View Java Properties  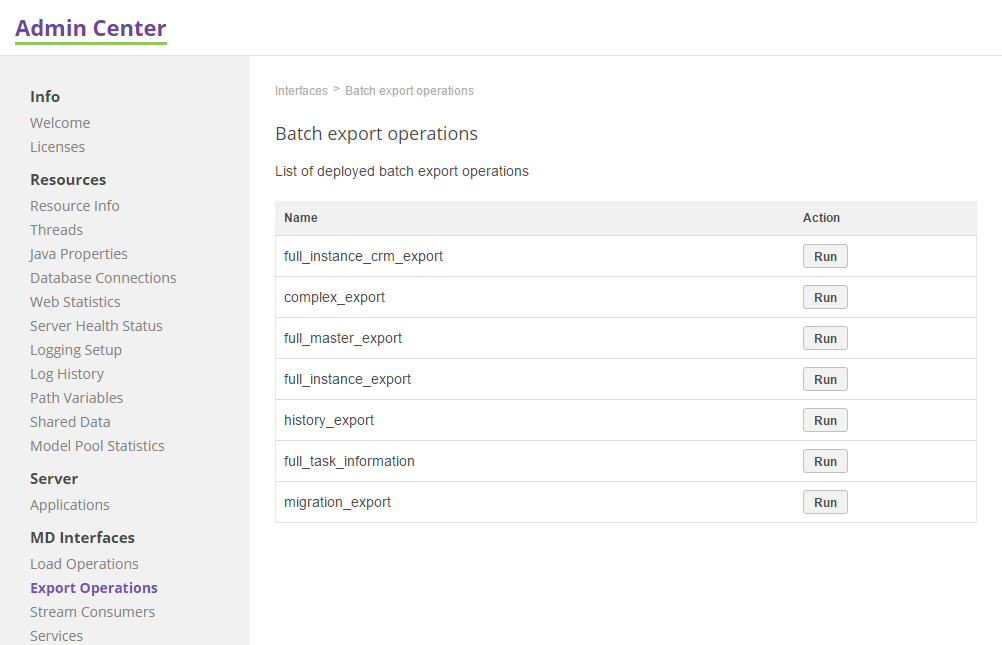[78, 253]
